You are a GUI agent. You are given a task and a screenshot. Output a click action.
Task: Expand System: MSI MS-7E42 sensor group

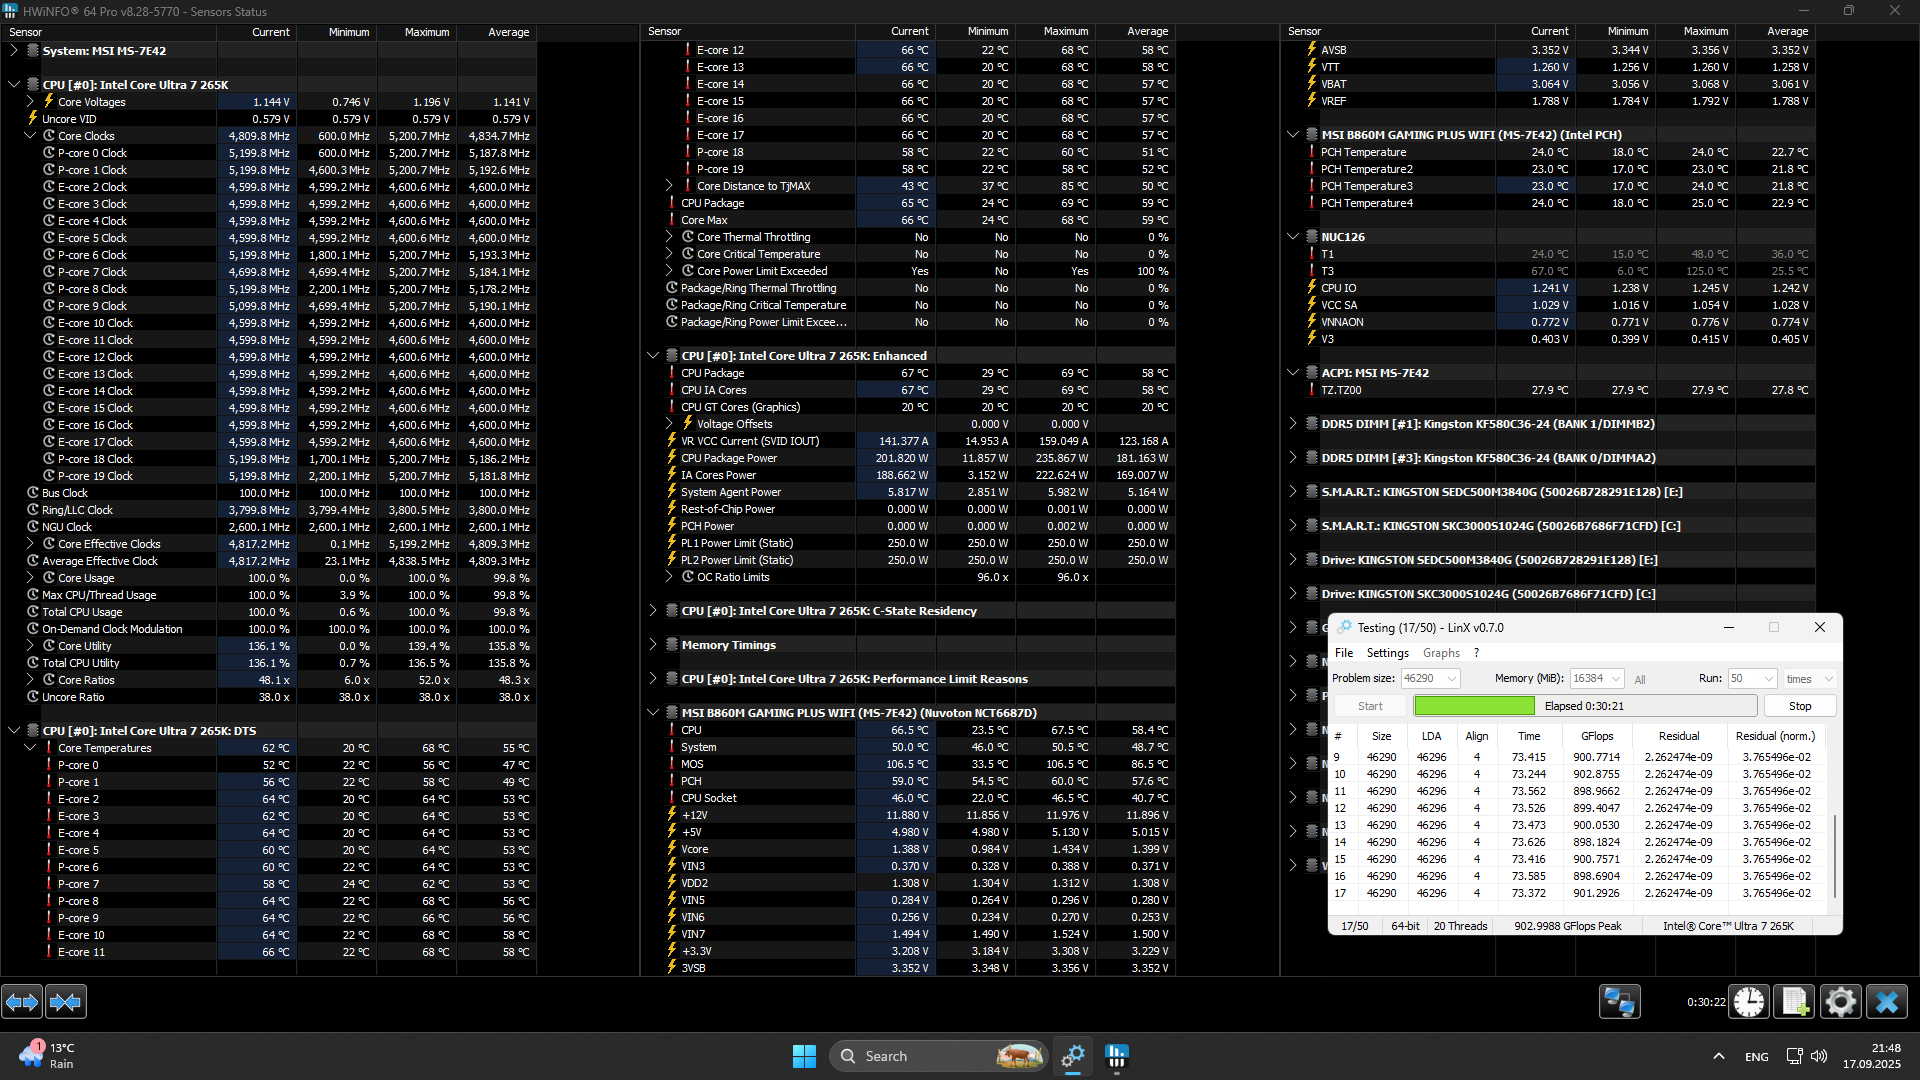click(14, 51)
